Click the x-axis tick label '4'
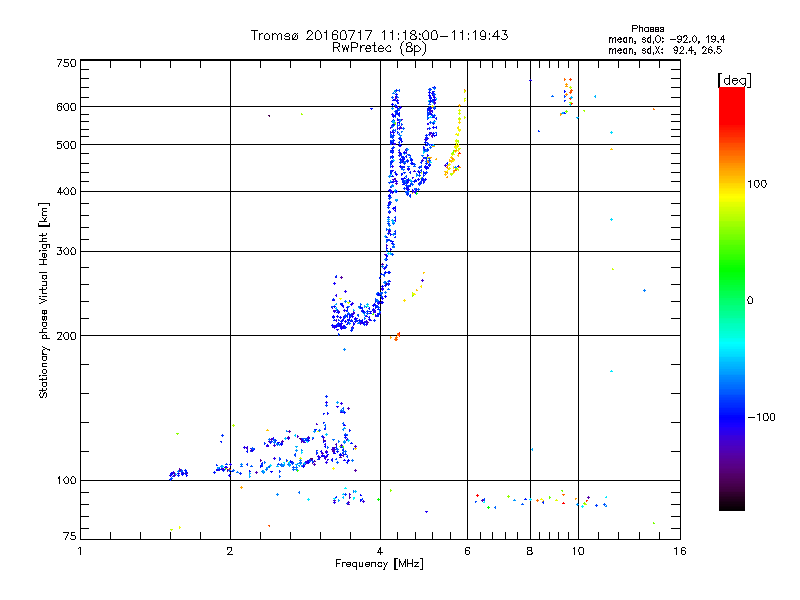The image size is (800, 600). (x=380, y=551)
